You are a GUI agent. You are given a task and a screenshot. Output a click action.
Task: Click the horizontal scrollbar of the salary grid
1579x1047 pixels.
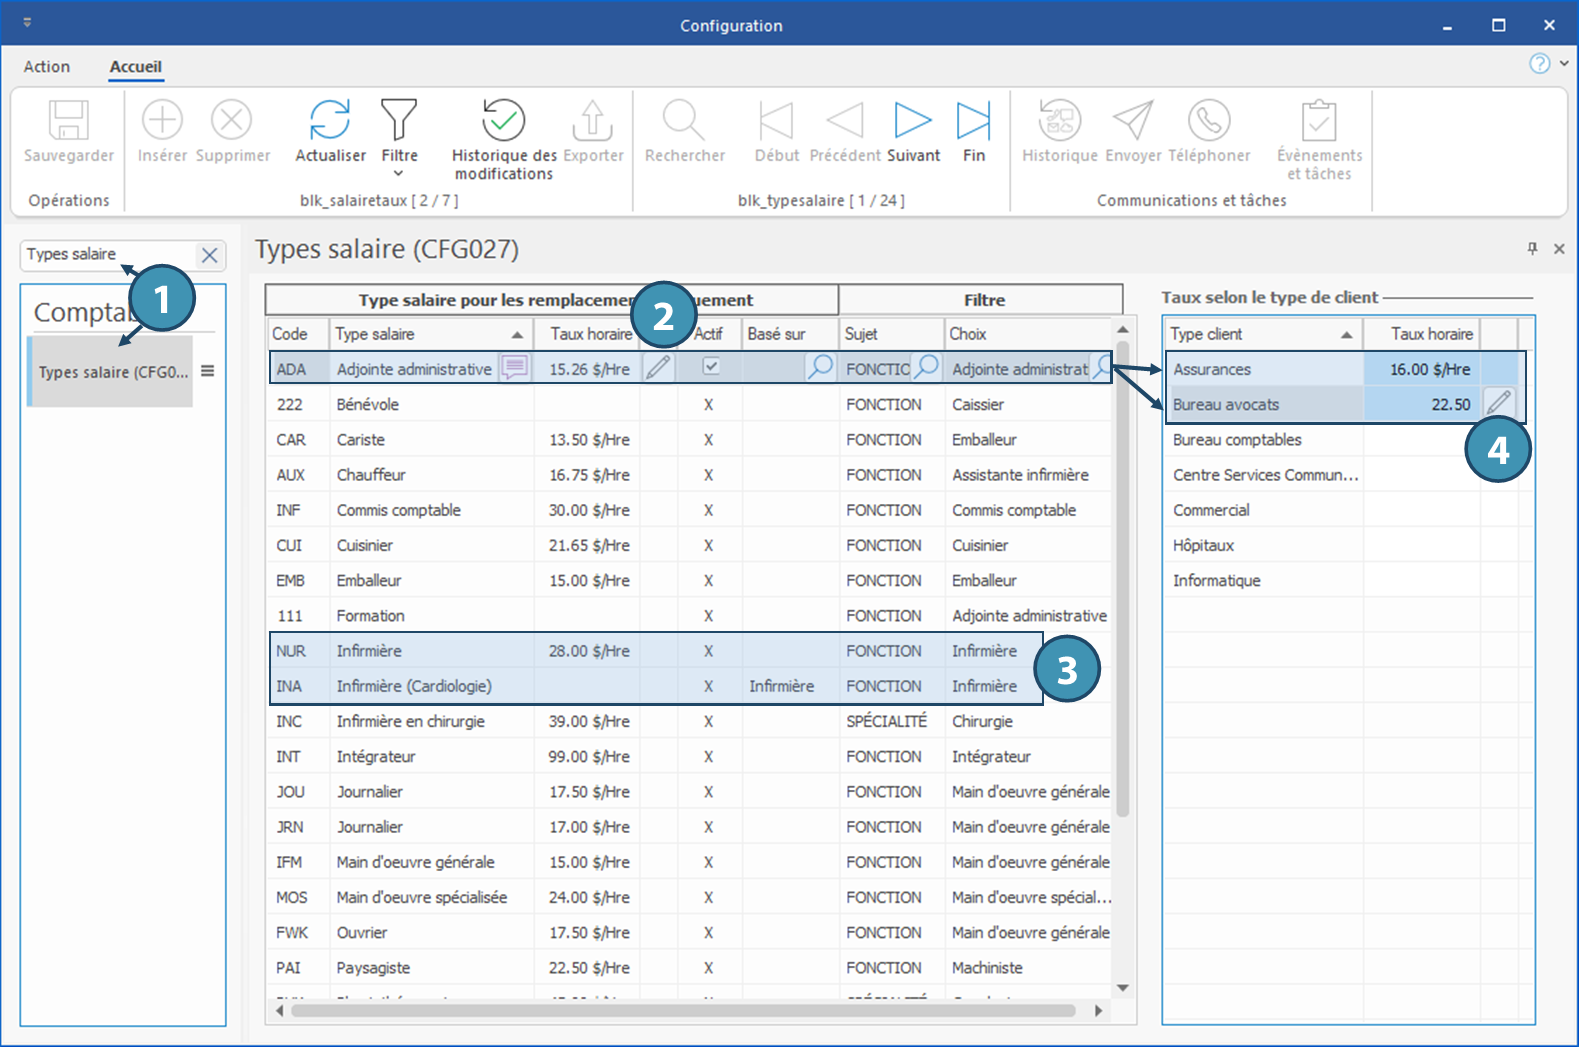pyautogui.click(x=683, y=1011)
